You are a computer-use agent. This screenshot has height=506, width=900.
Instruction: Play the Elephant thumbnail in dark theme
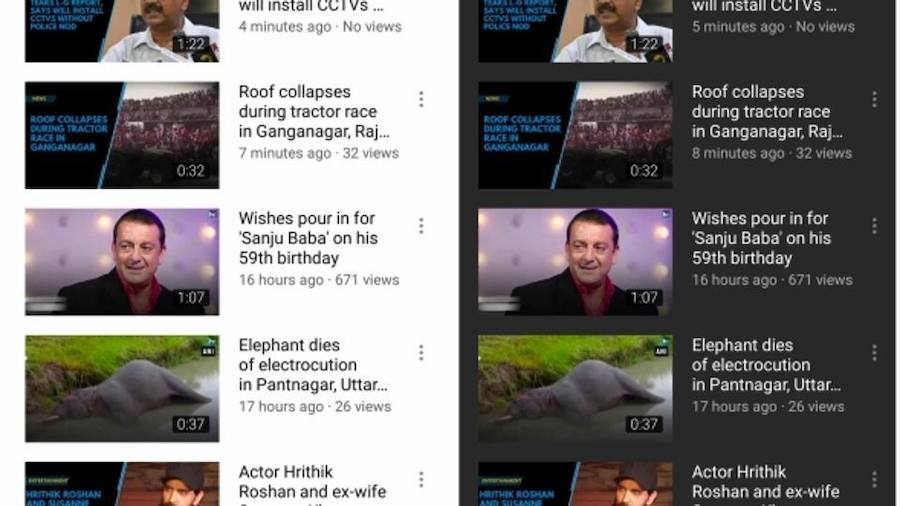pos(575,388)
